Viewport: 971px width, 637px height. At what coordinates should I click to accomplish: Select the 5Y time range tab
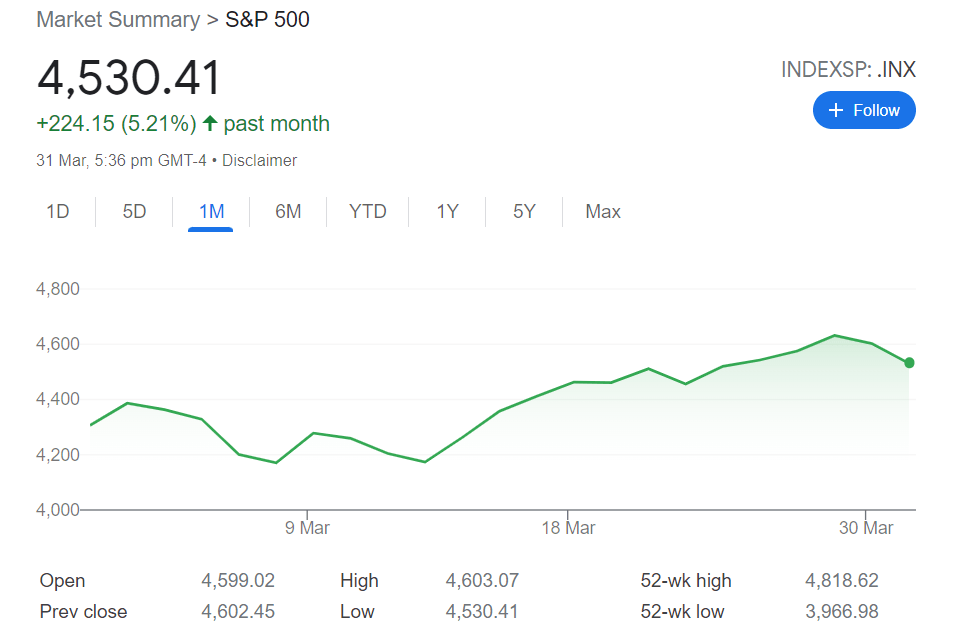pyautogui.click(x=524, y=212)
